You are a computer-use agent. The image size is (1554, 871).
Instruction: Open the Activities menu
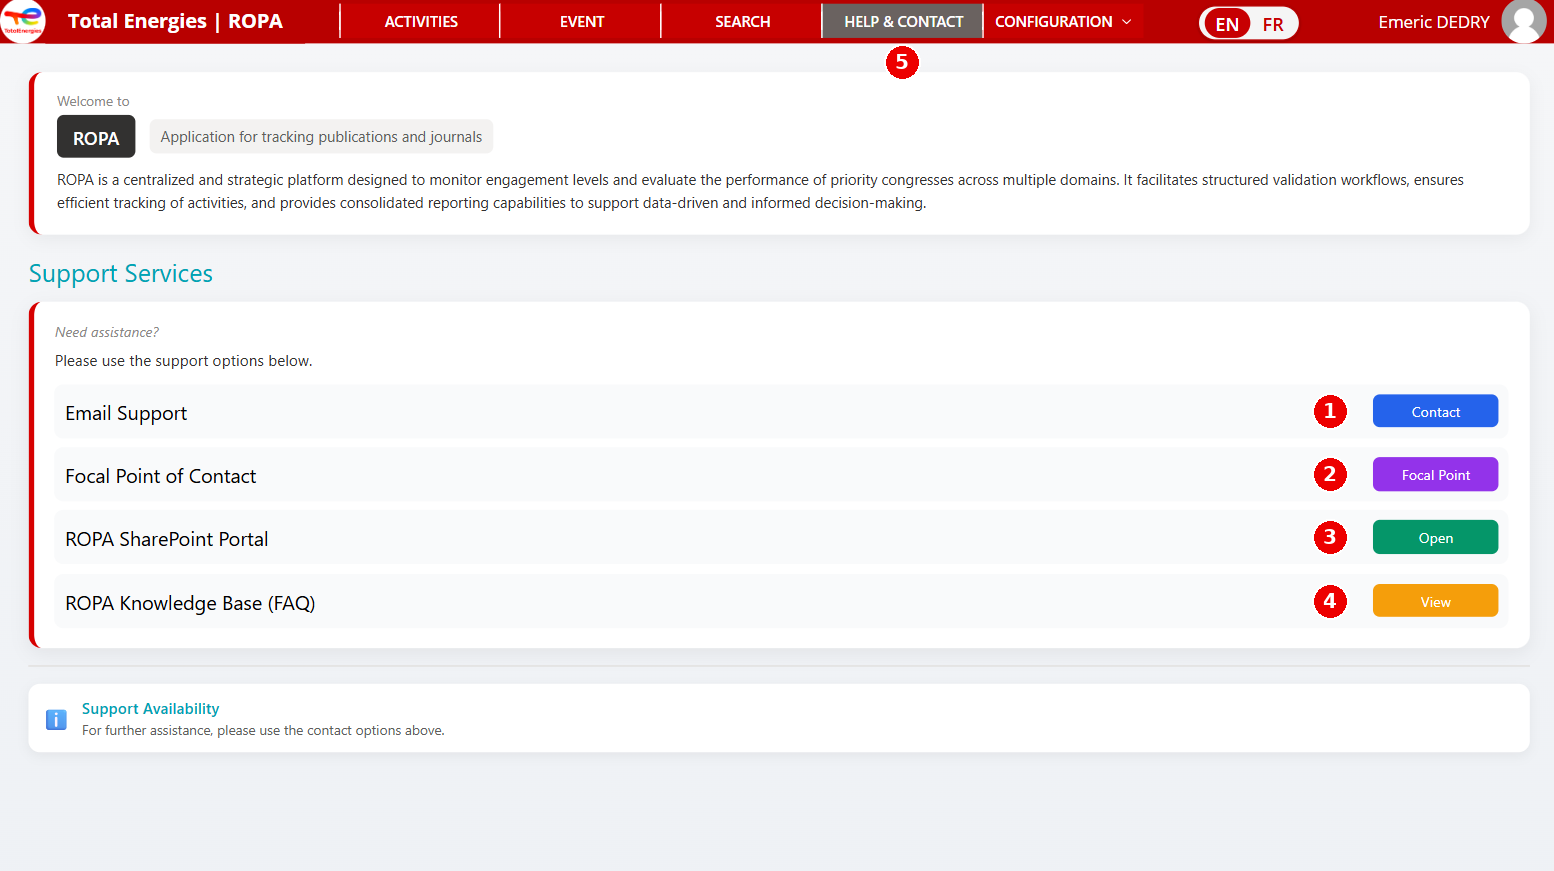(x=421, y=22)
